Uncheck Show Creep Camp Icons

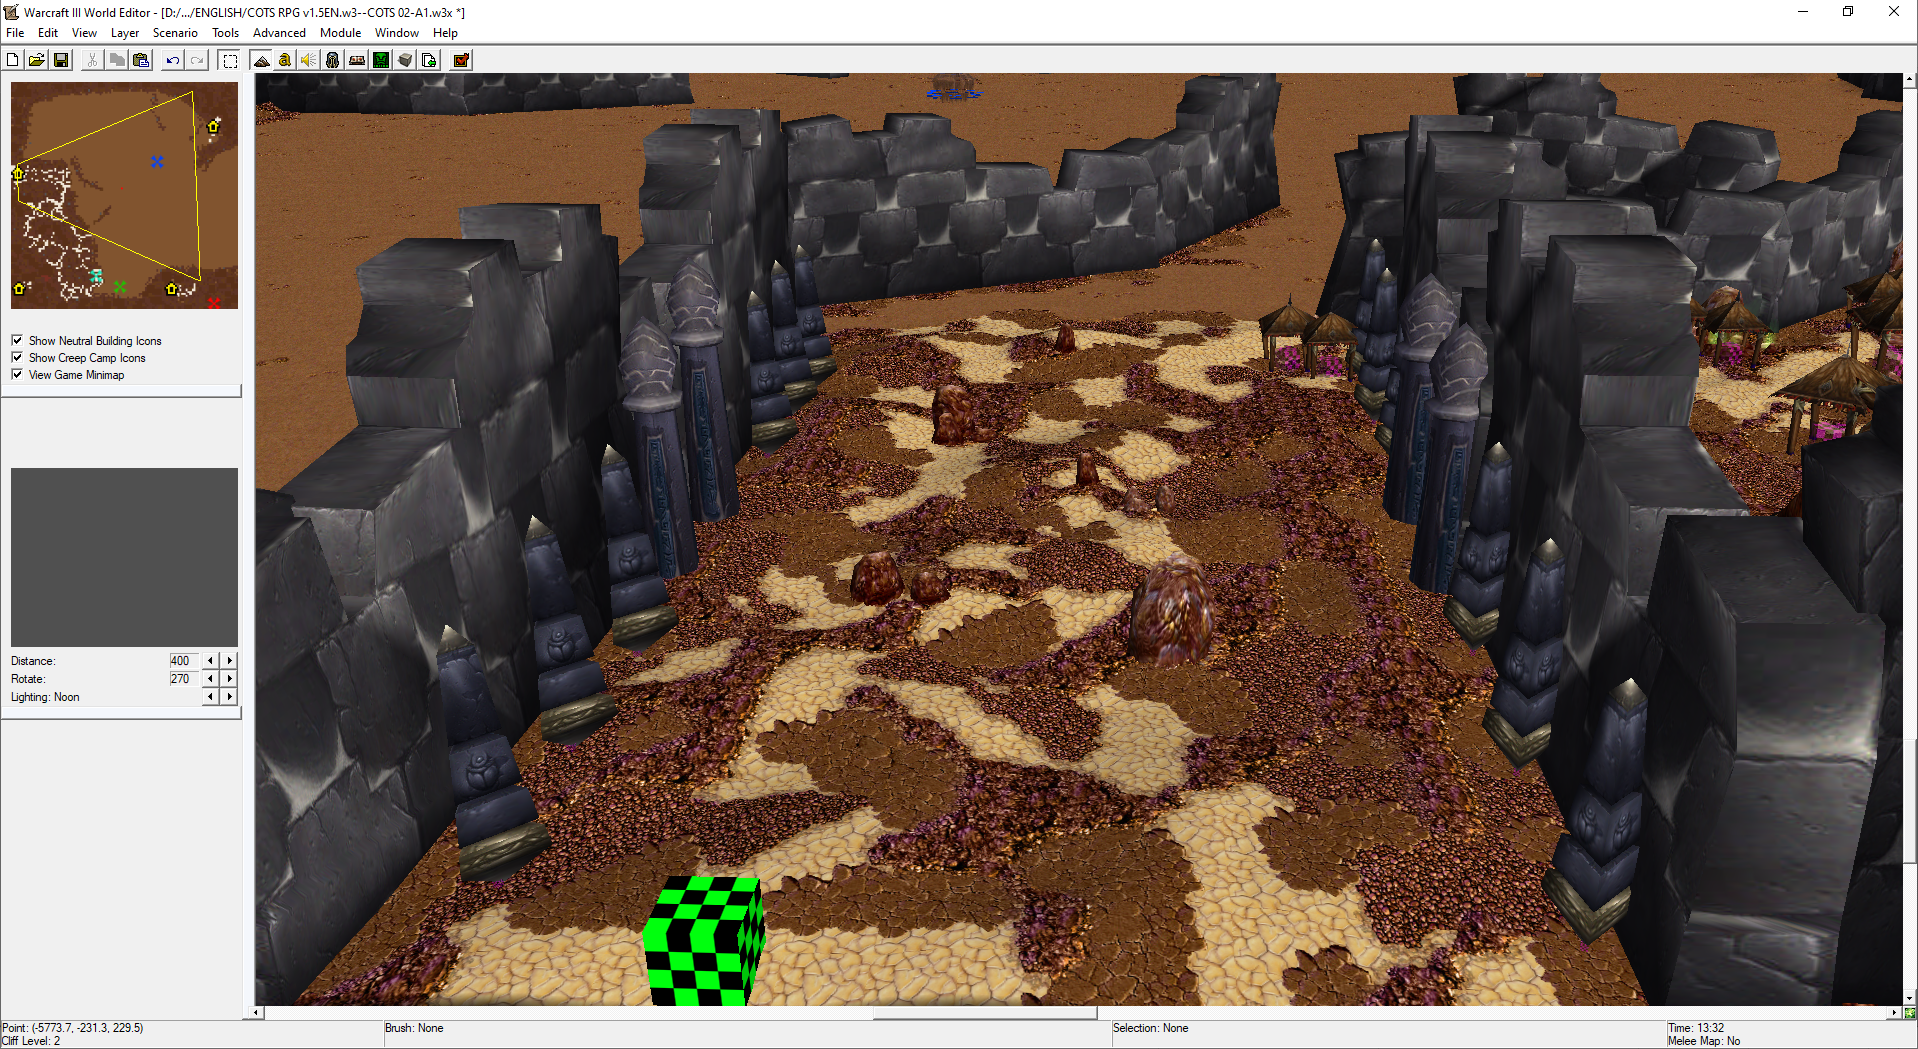pos(17,357)
